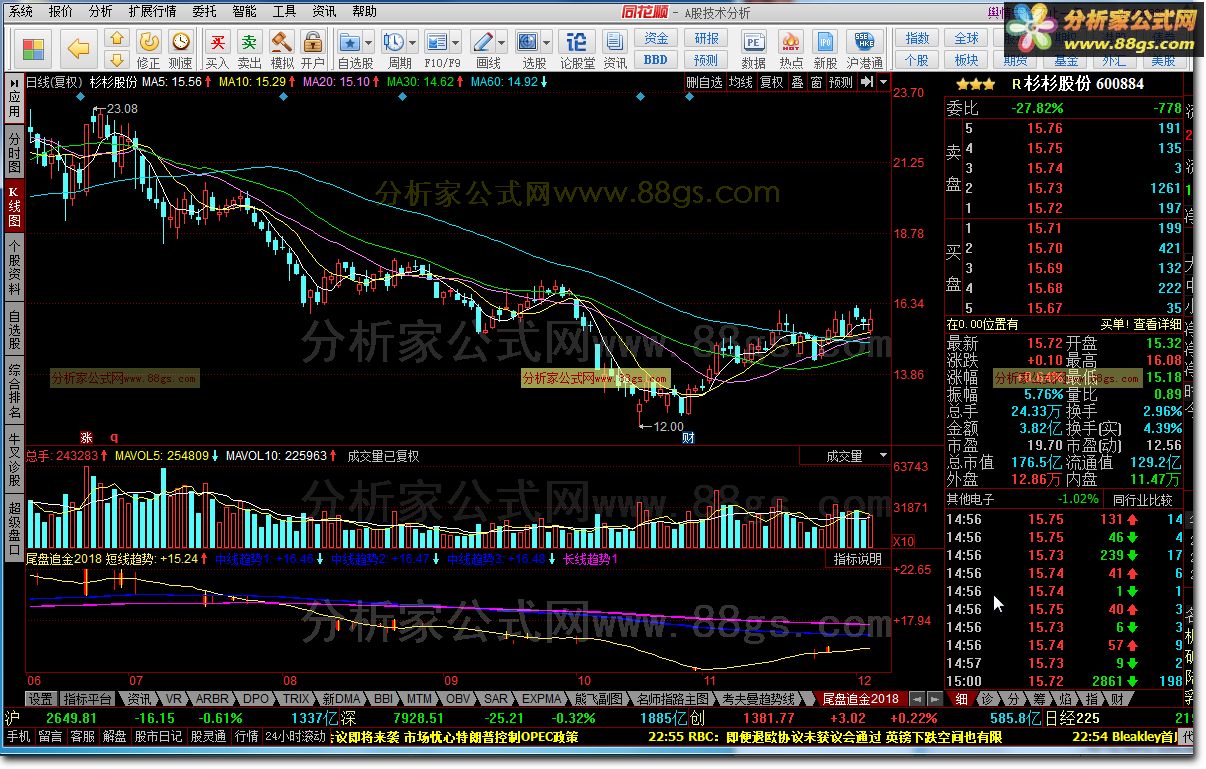Screen dimensions: 1206x769
Task: Switch to the 个股资料 side tab
Action: click(x=14, y=267)
